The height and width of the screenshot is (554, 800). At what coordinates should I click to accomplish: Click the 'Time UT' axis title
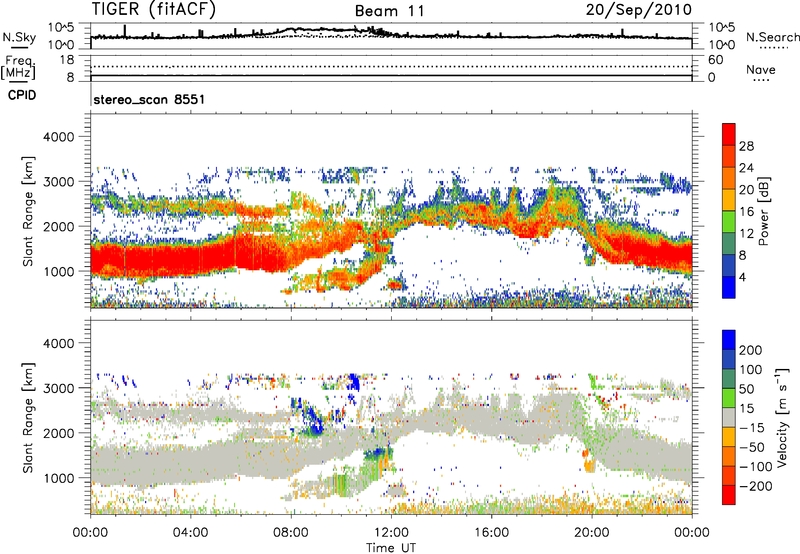391,548
